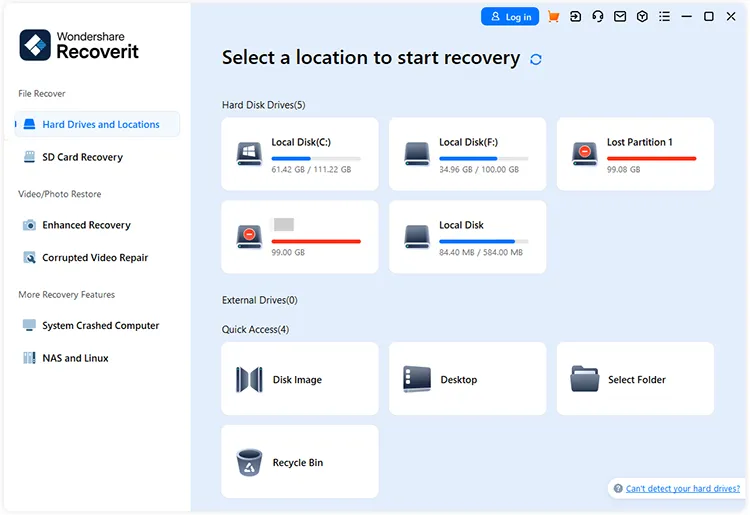The height and width of the screenshot is (515, 750).
Task: Click the "External Drives(0)" heading
Action: pyautogui.click(x=259, y=300)
